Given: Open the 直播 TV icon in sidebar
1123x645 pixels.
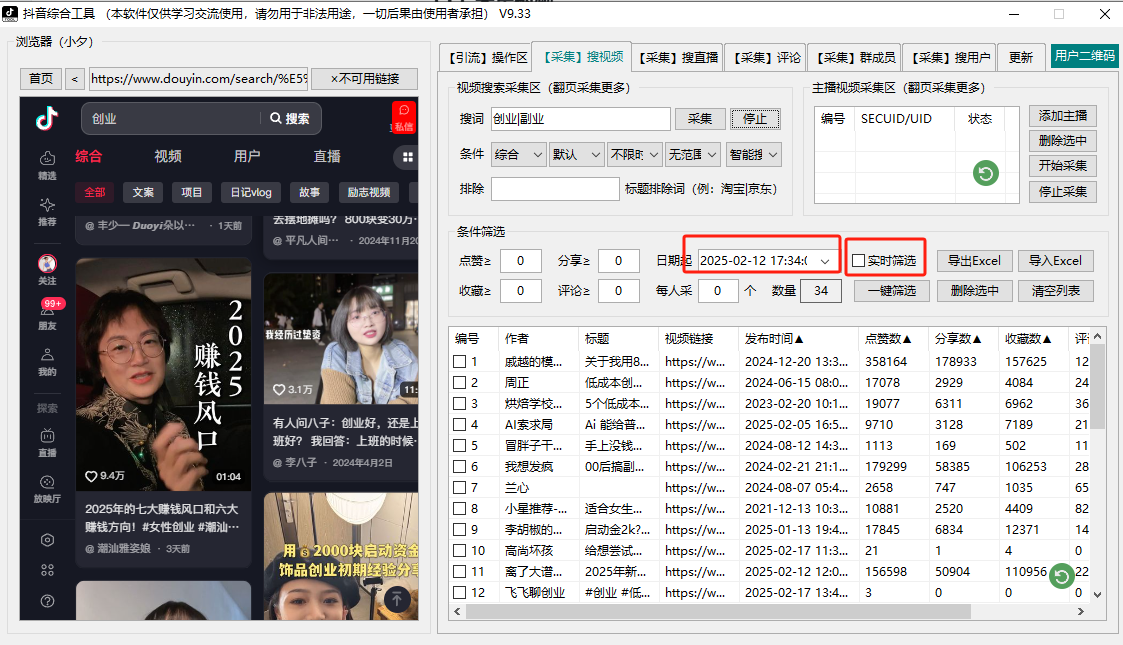Looking at the screenshot, I should [x=47, y=438].
